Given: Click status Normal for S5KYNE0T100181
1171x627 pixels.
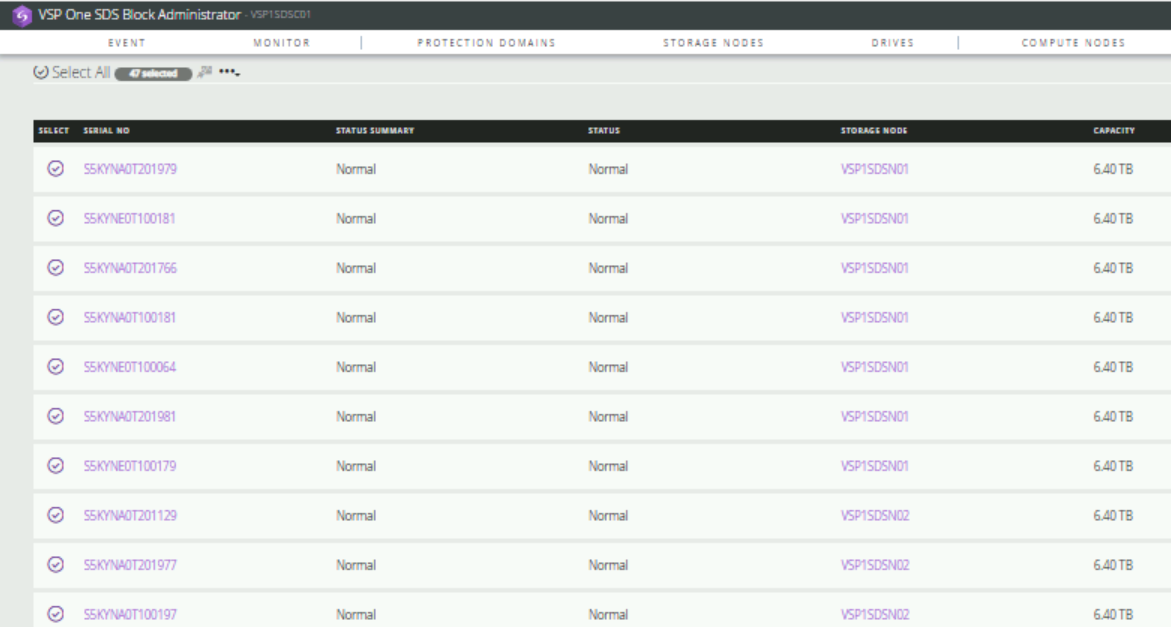Looking at the screenshot, I should (608, 219).
